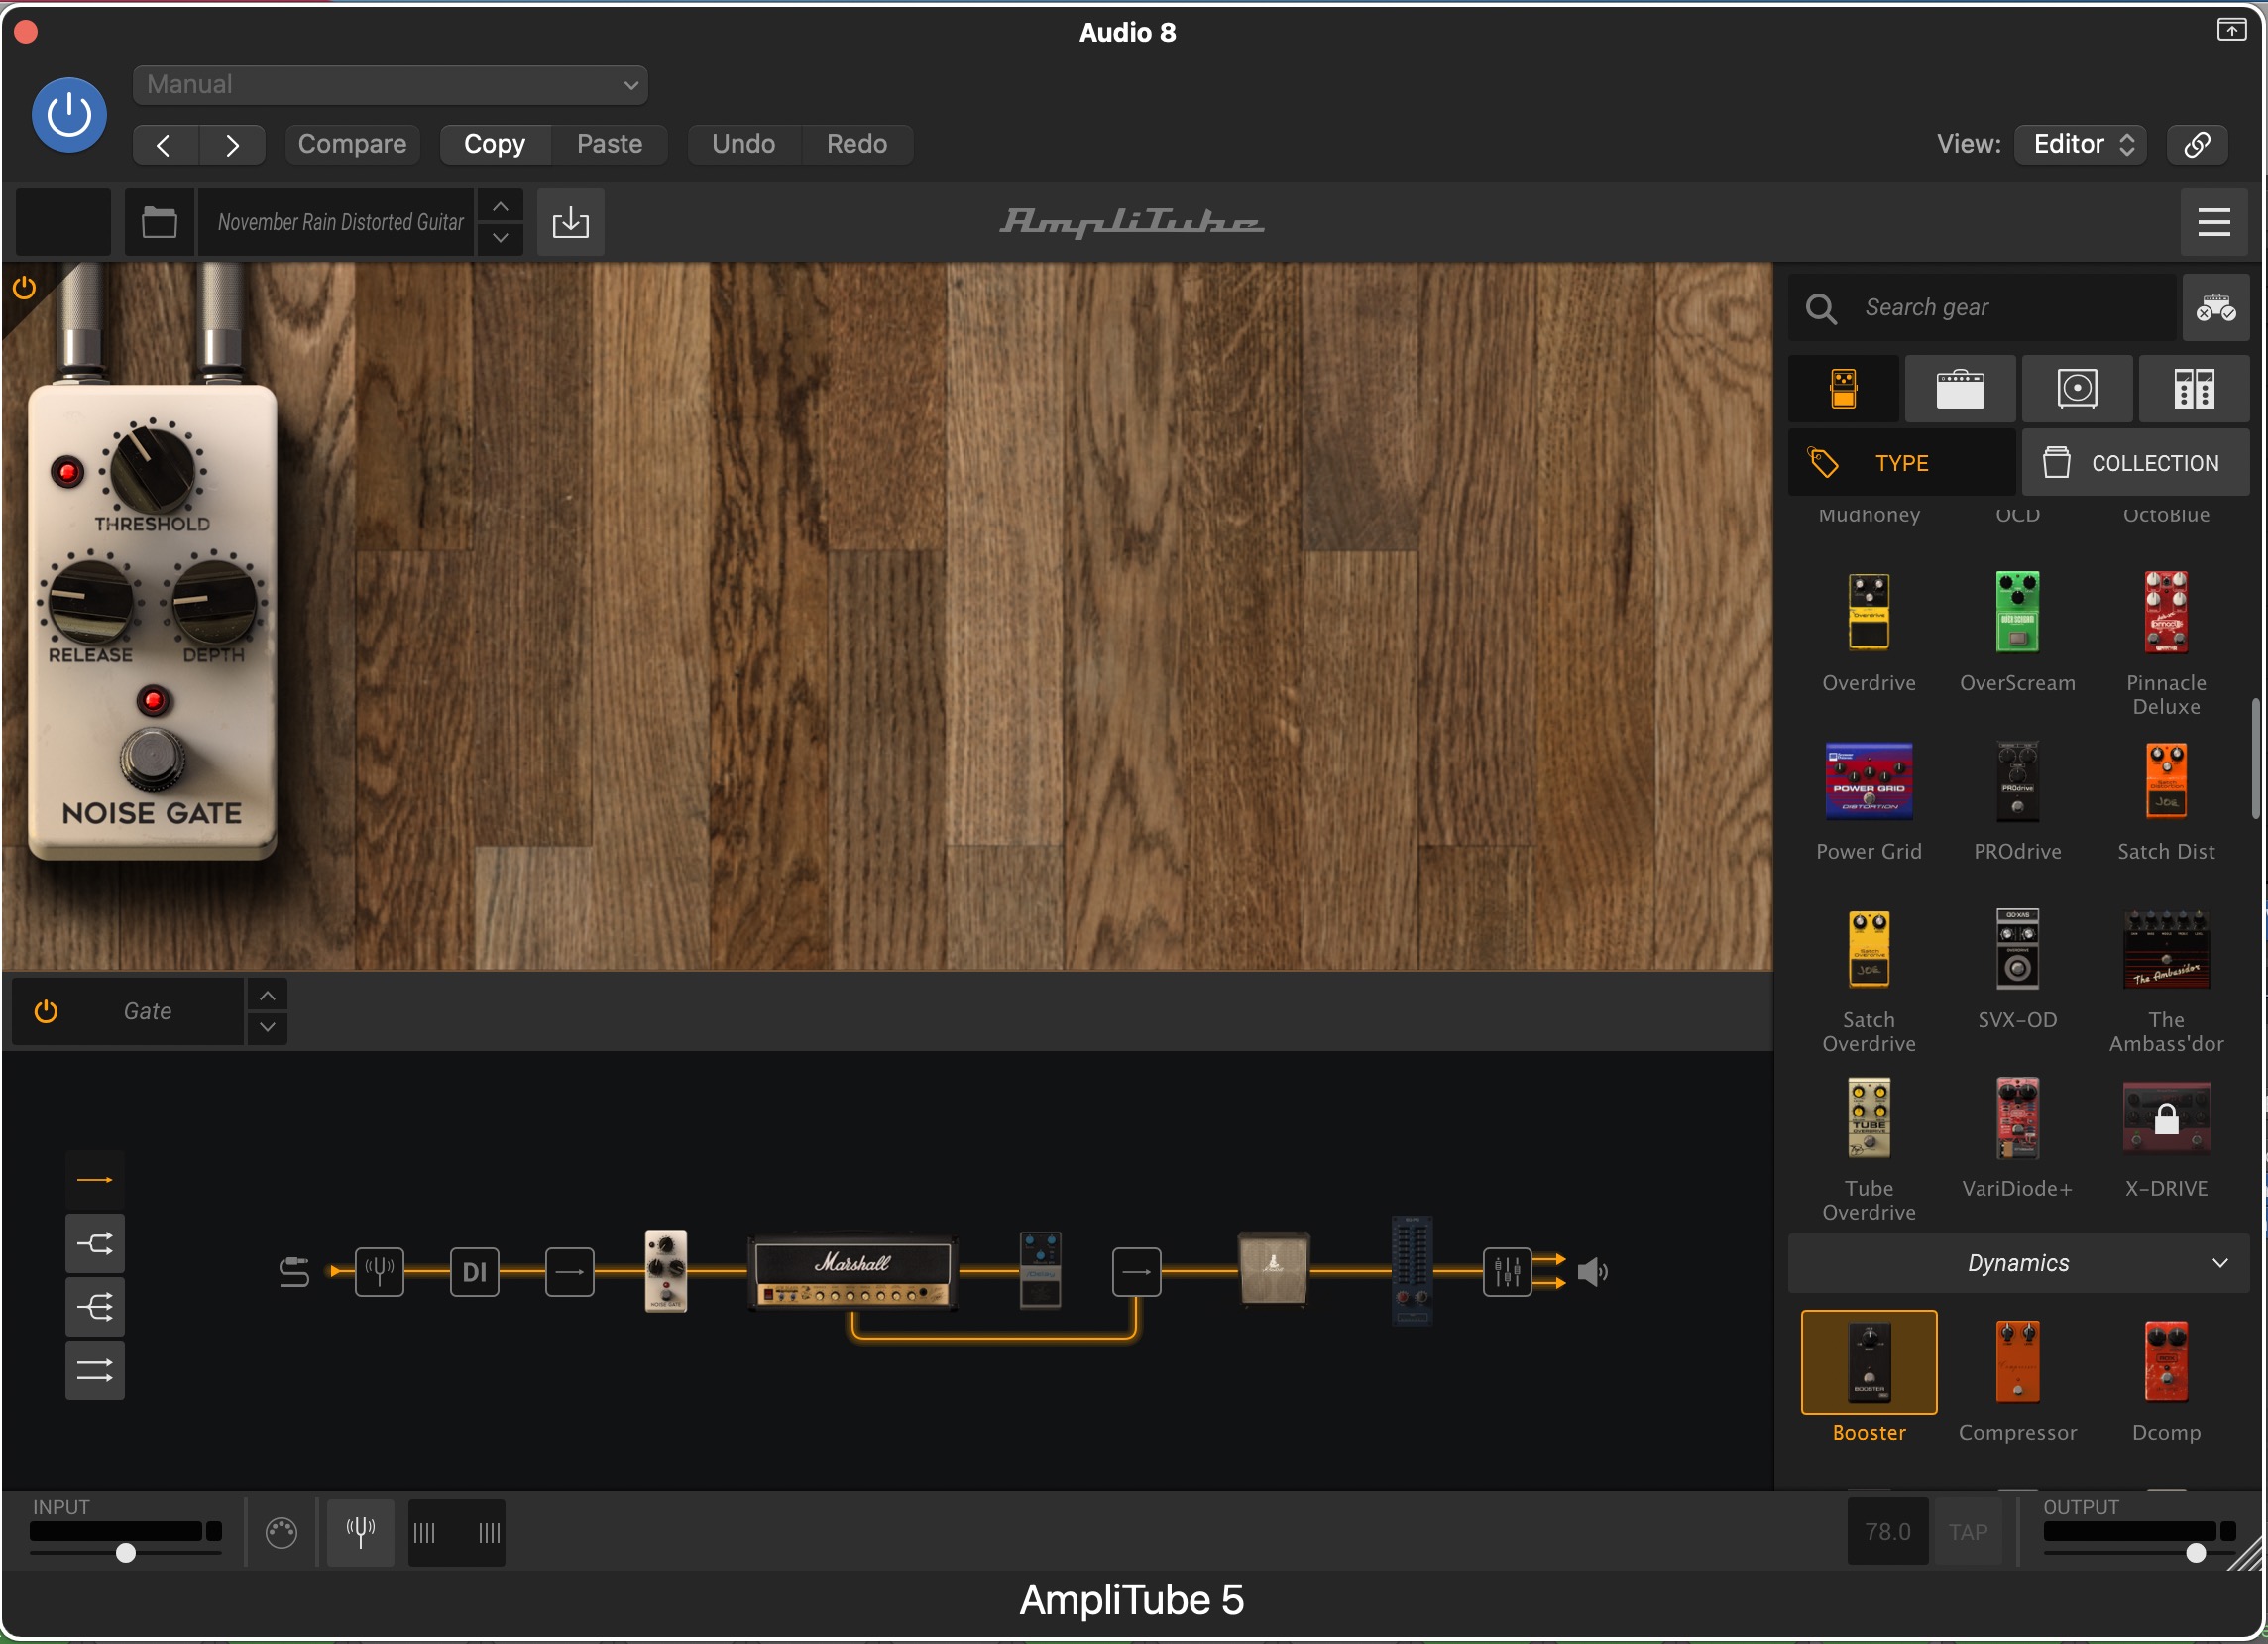Viewport: 2268px width, 1644px height.
Task: Click the gear filter icon beside search
Action: pos(2215,308)
